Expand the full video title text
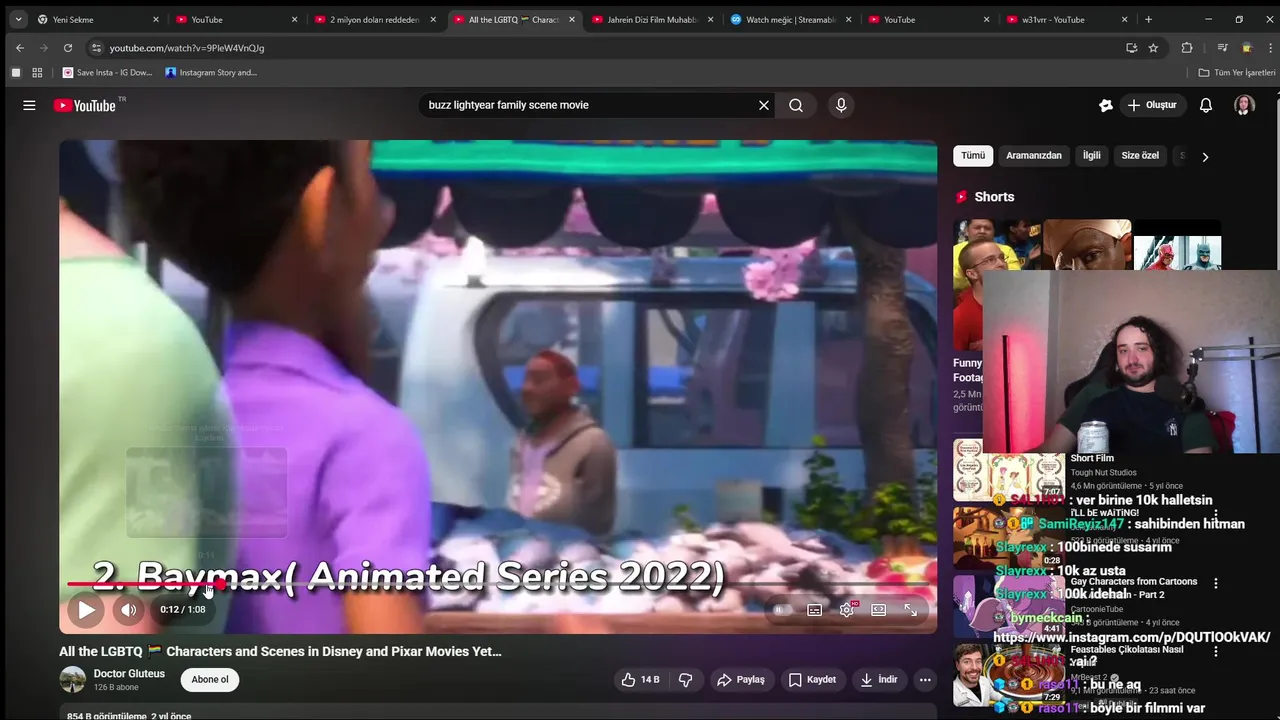 coord(280,651)
